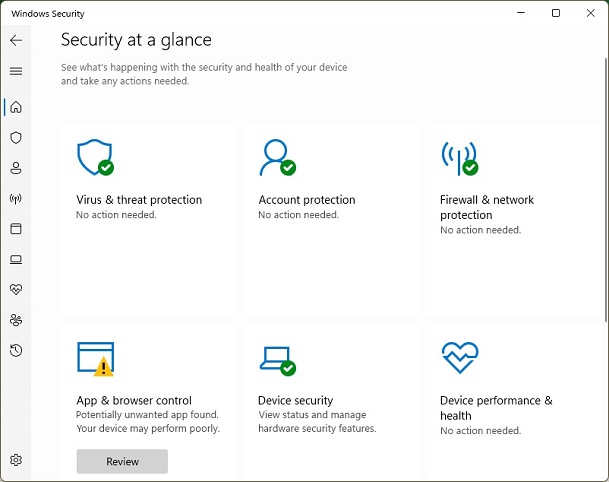Open Firewall & network sidebar antenna icon

point(16,198)
